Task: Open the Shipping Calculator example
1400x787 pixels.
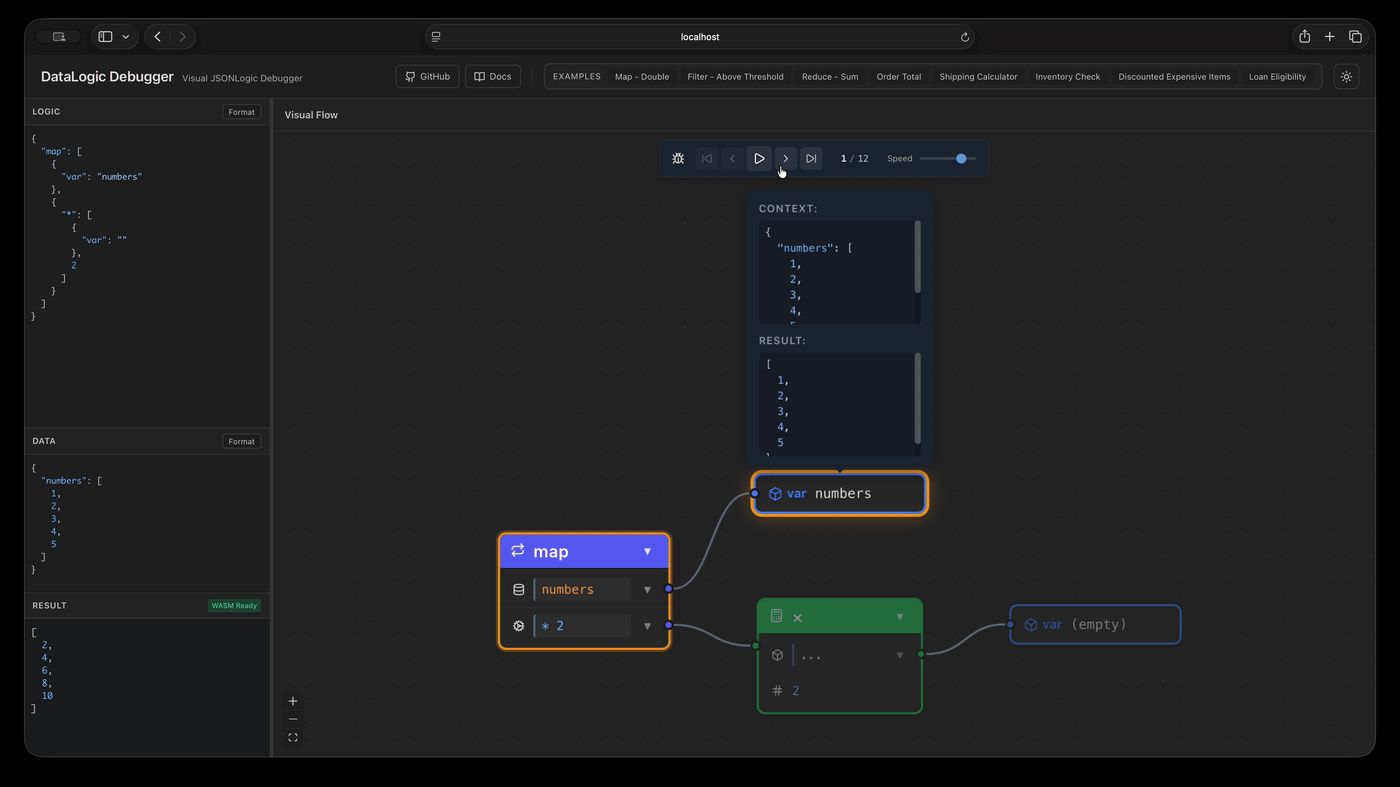Action: (978, 76)
